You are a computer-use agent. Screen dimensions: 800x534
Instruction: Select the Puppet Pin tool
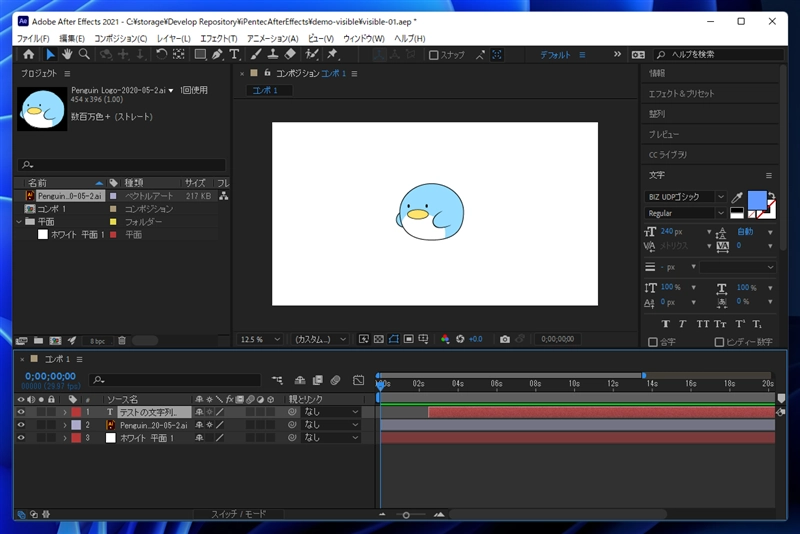(x=332, y=54)
